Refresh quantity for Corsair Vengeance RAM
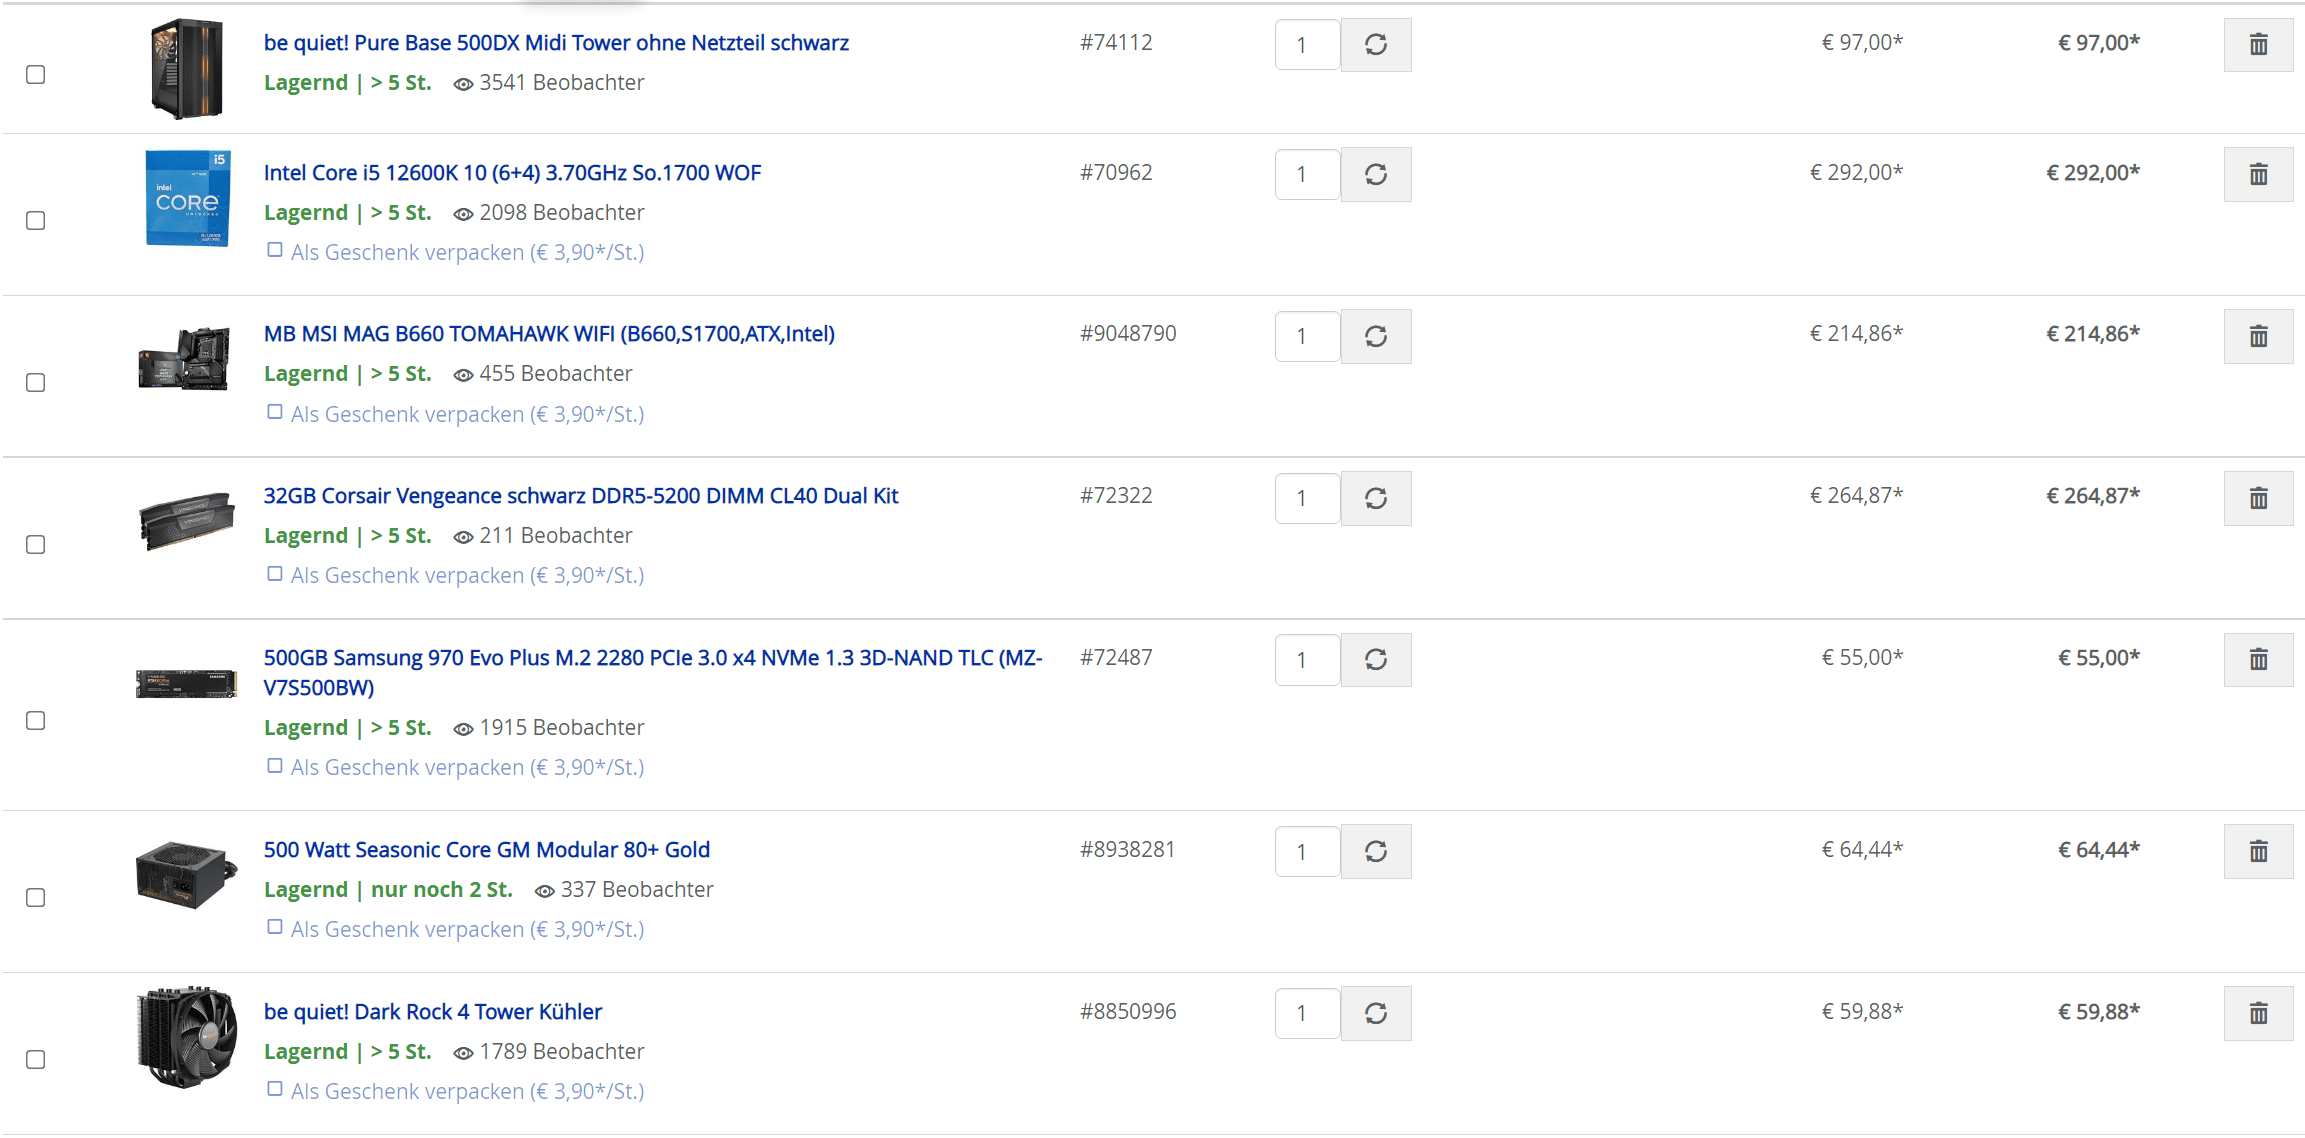 click(1375, 498)
